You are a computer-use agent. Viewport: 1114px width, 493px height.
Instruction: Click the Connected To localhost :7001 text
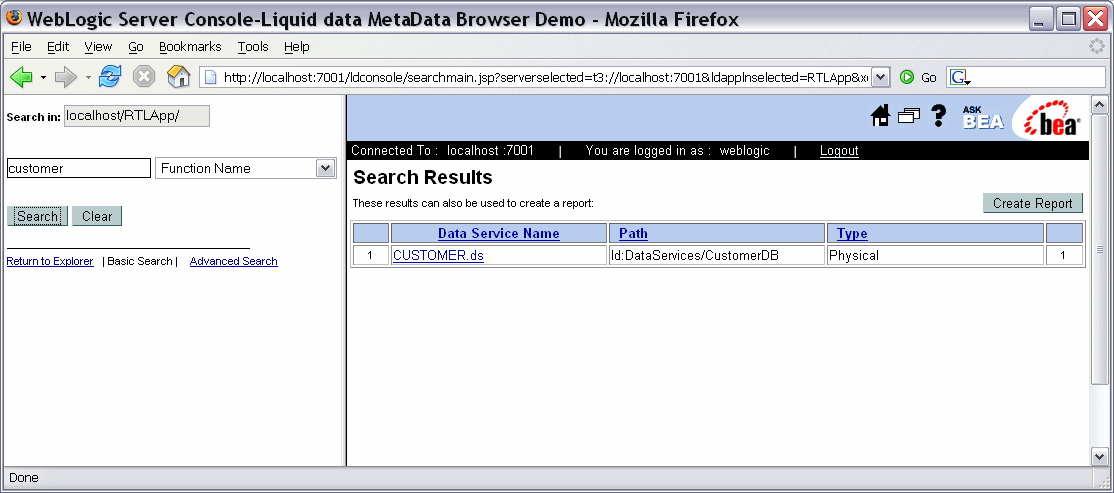(442, 151)
